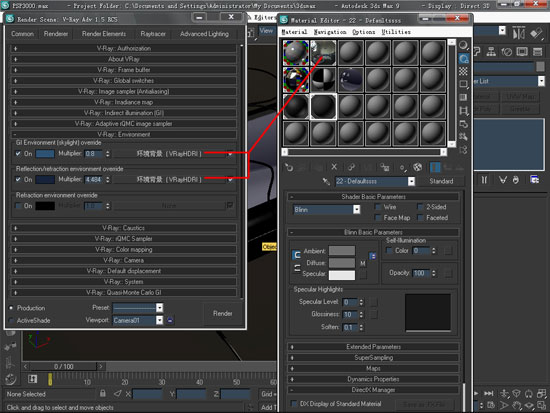Screen dimensions: 550x413
Task: Select ActiveShade radio button
Action: click(11, 320)
